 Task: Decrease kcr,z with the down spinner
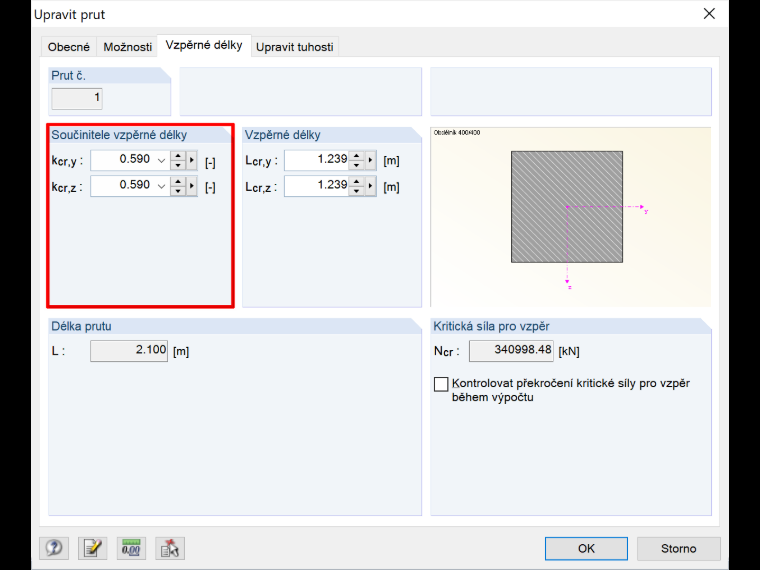[178, 191]
